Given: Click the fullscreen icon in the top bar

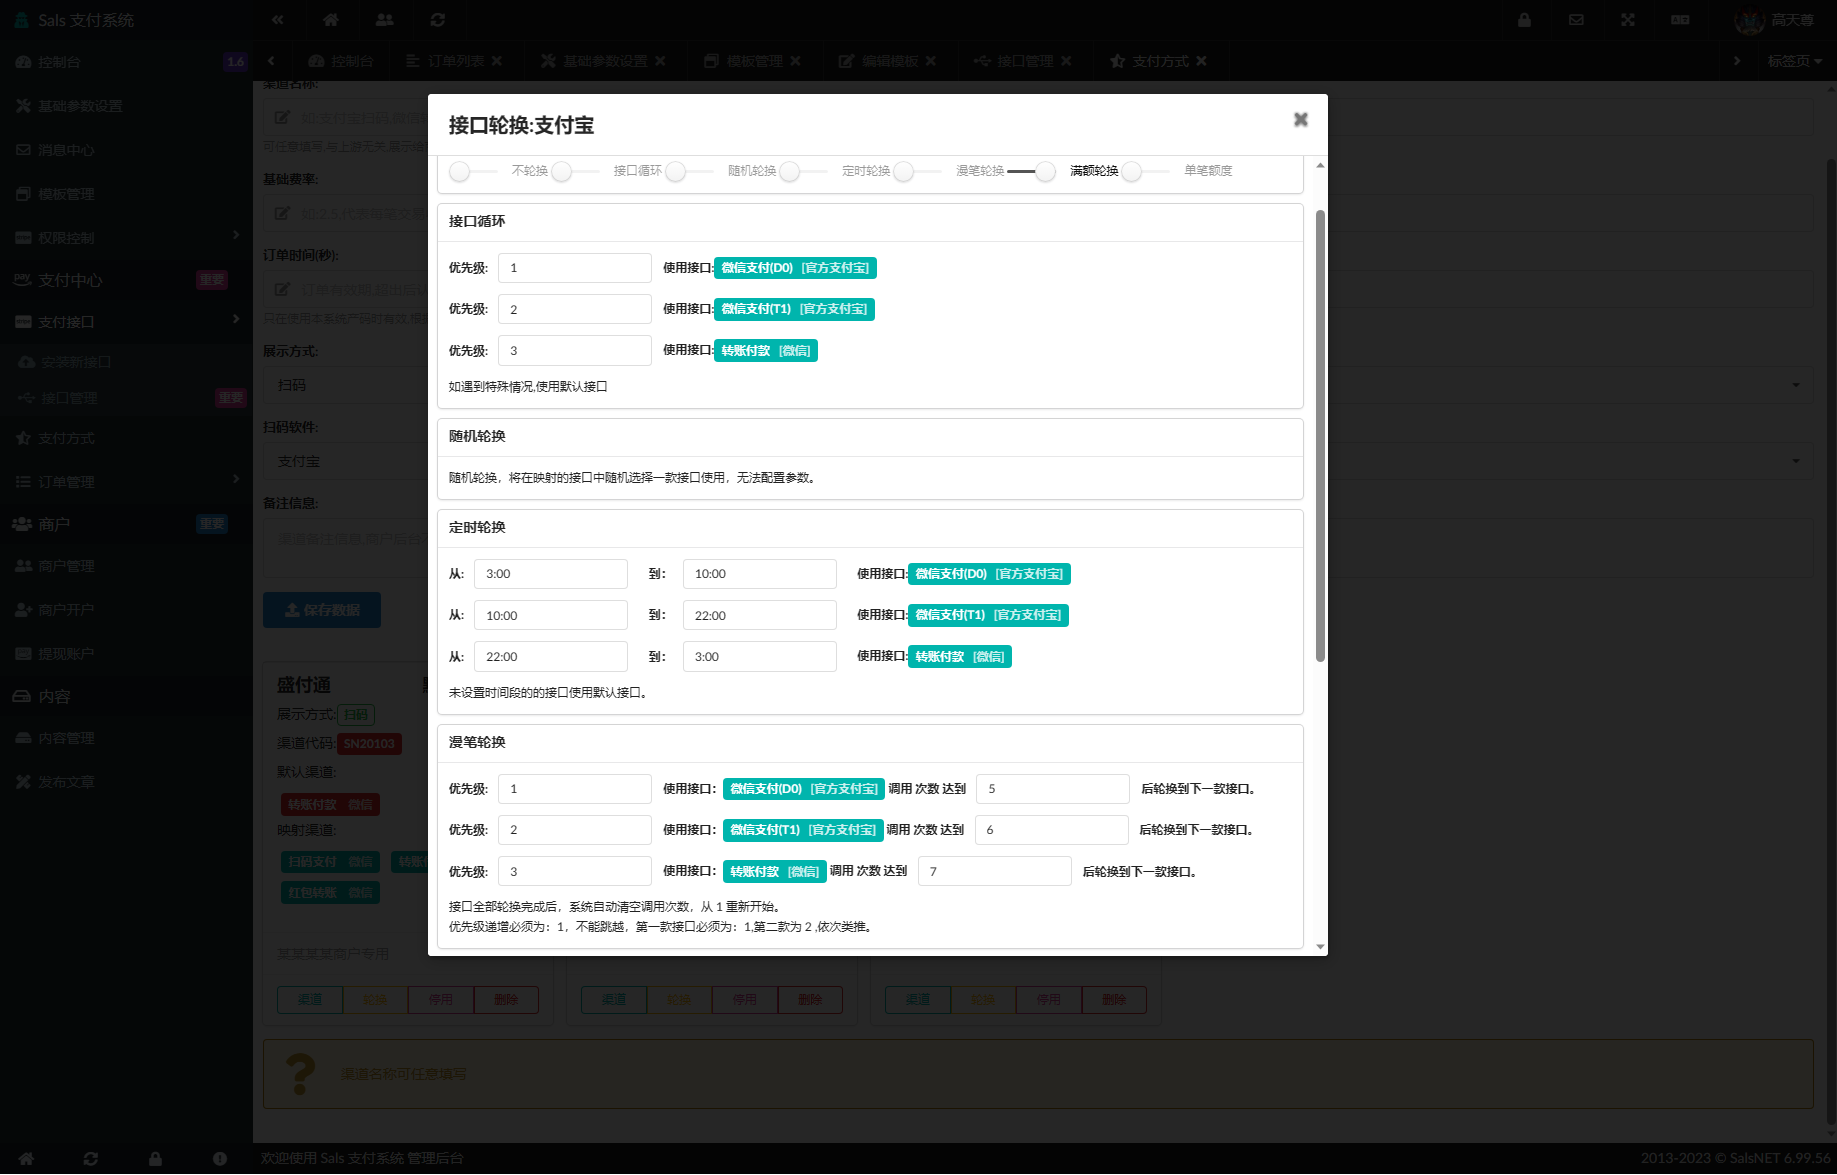Looking at the screenshot, I should [1628, 20].
